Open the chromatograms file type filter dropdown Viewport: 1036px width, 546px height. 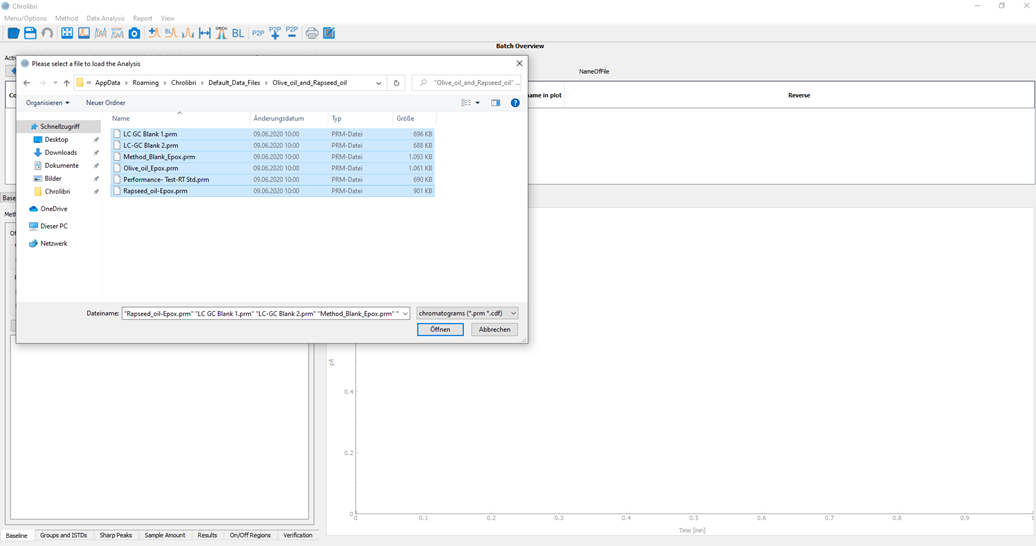468,313
